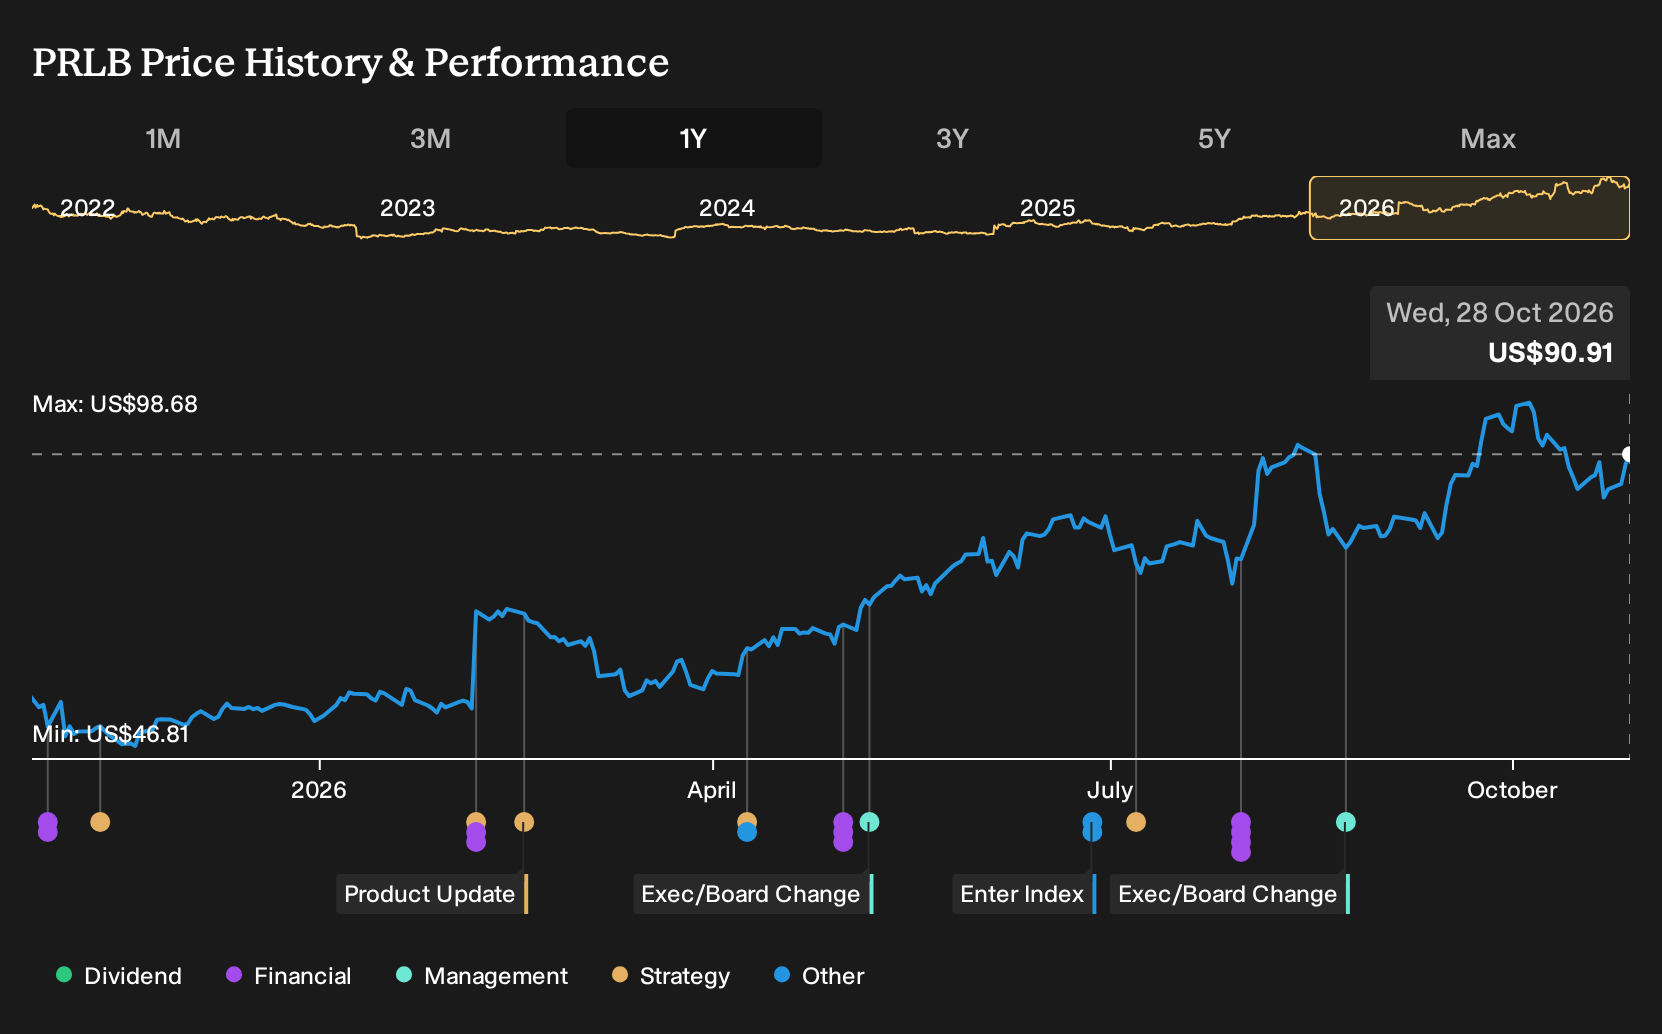Click the 2024 label in overview chart

click(x=727, y=208)
